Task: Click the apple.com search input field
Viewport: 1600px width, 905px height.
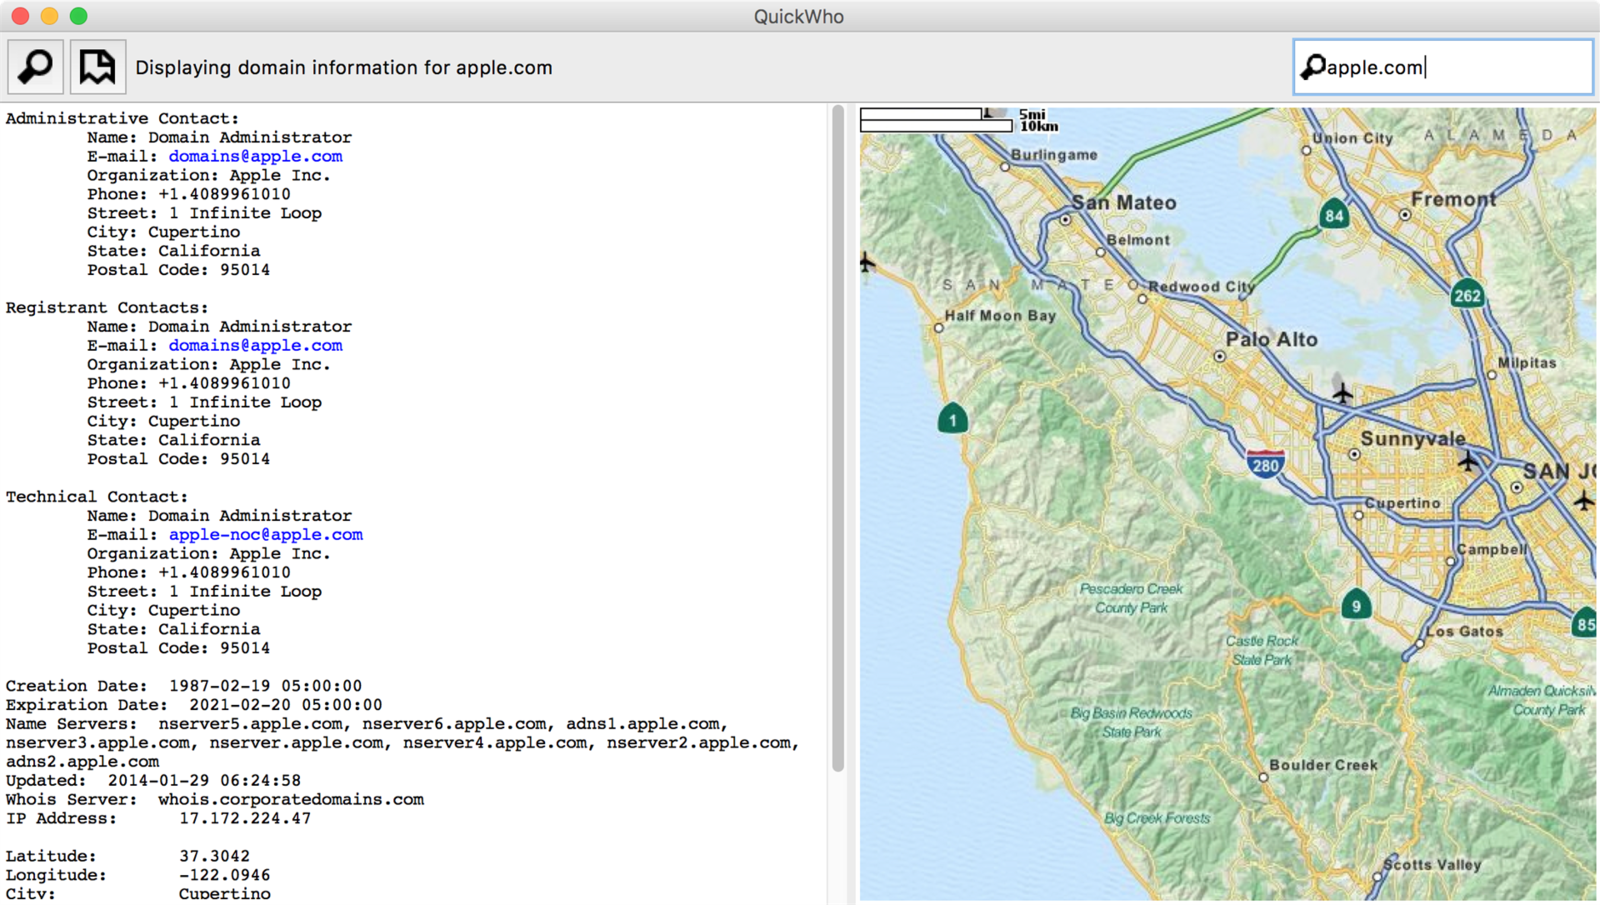Action: tap(1443, 67)
